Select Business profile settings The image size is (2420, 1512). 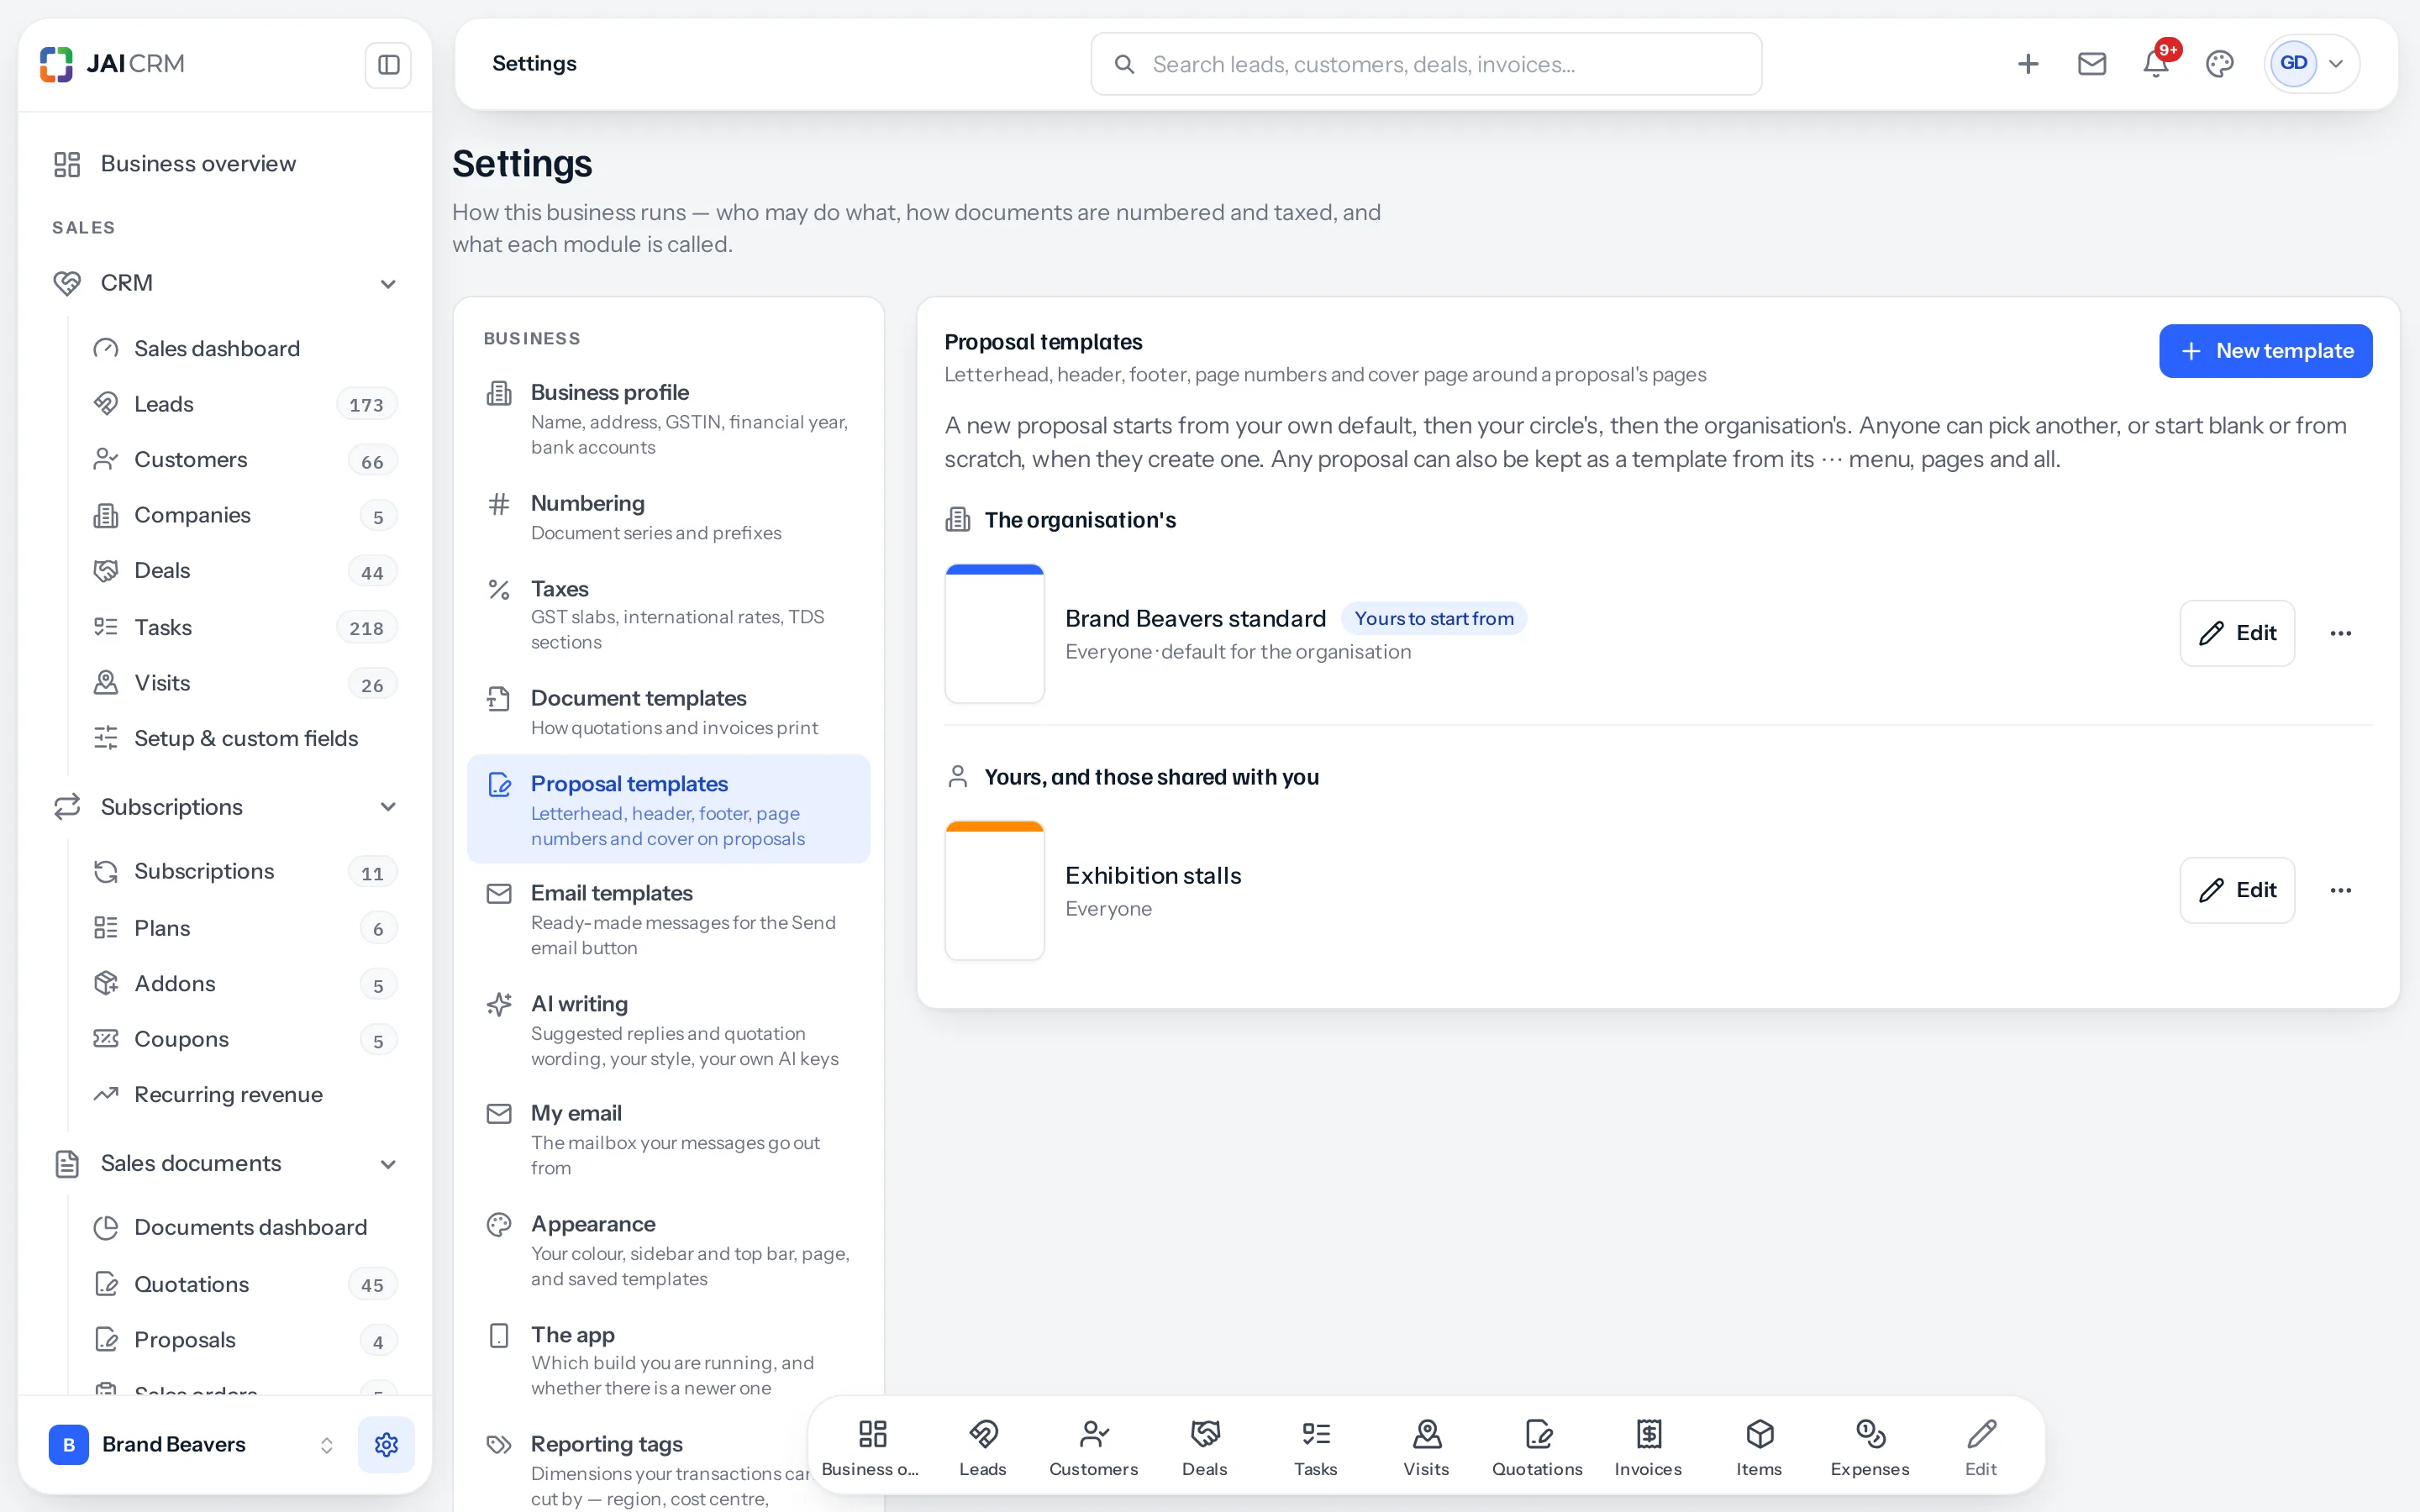[668, 419]
